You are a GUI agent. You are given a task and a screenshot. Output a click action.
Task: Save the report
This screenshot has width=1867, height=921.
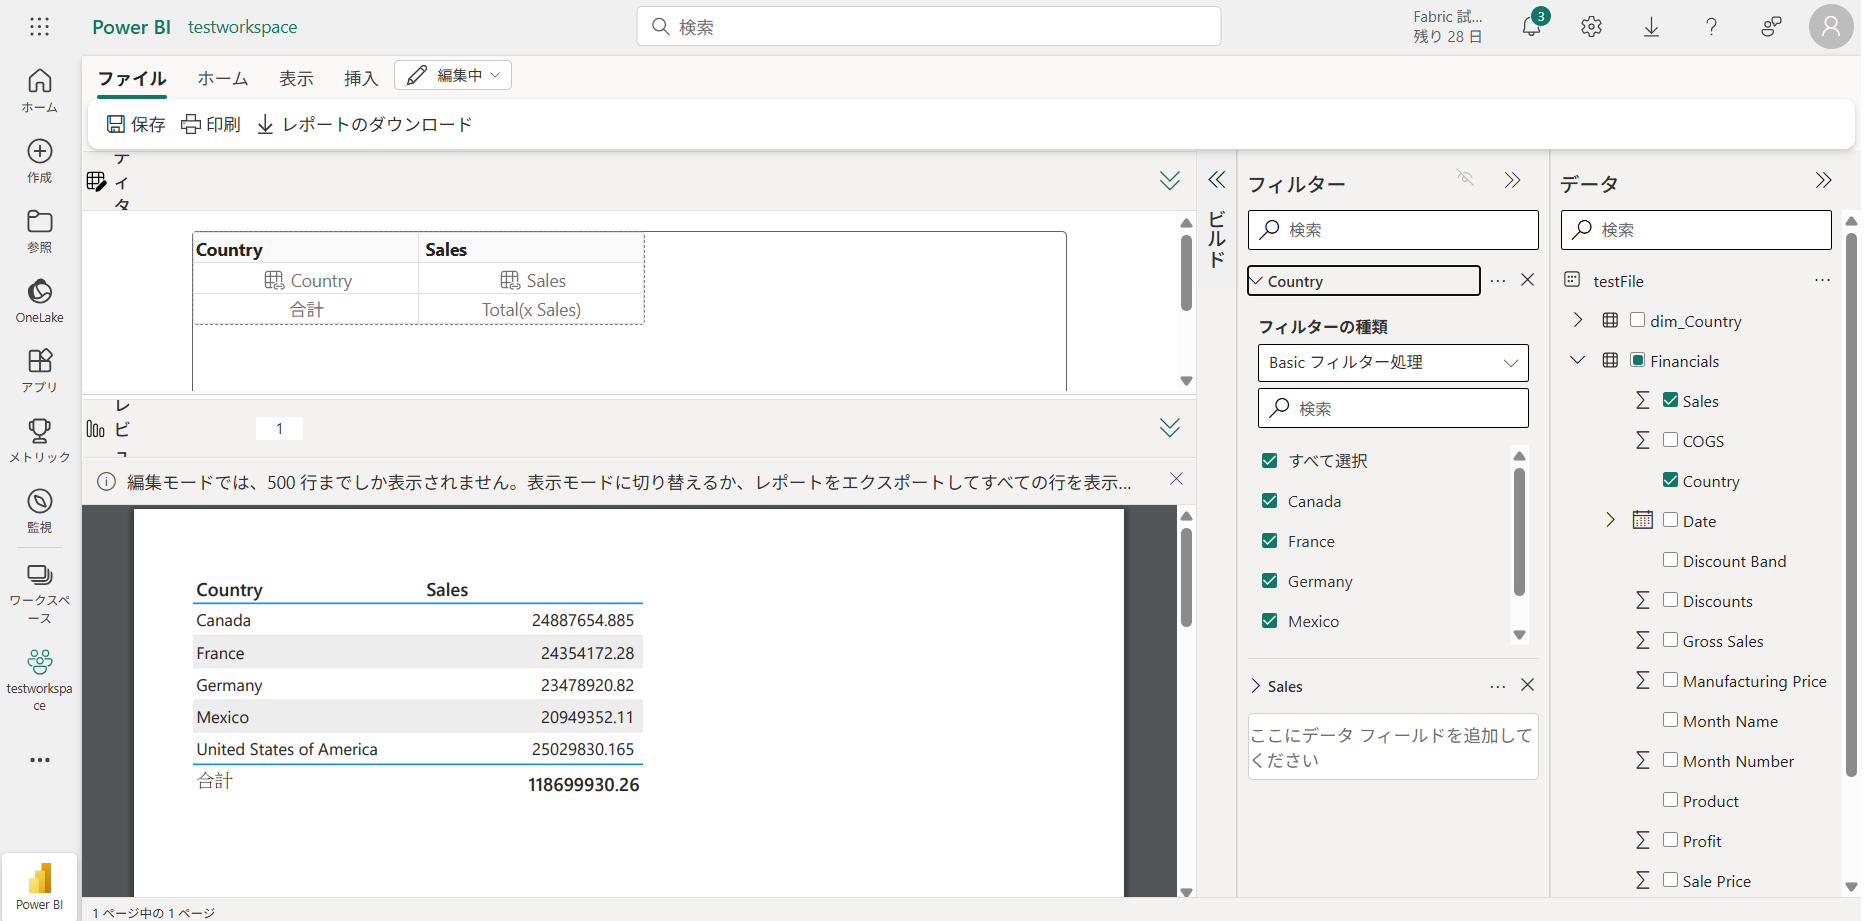point(136,124)
